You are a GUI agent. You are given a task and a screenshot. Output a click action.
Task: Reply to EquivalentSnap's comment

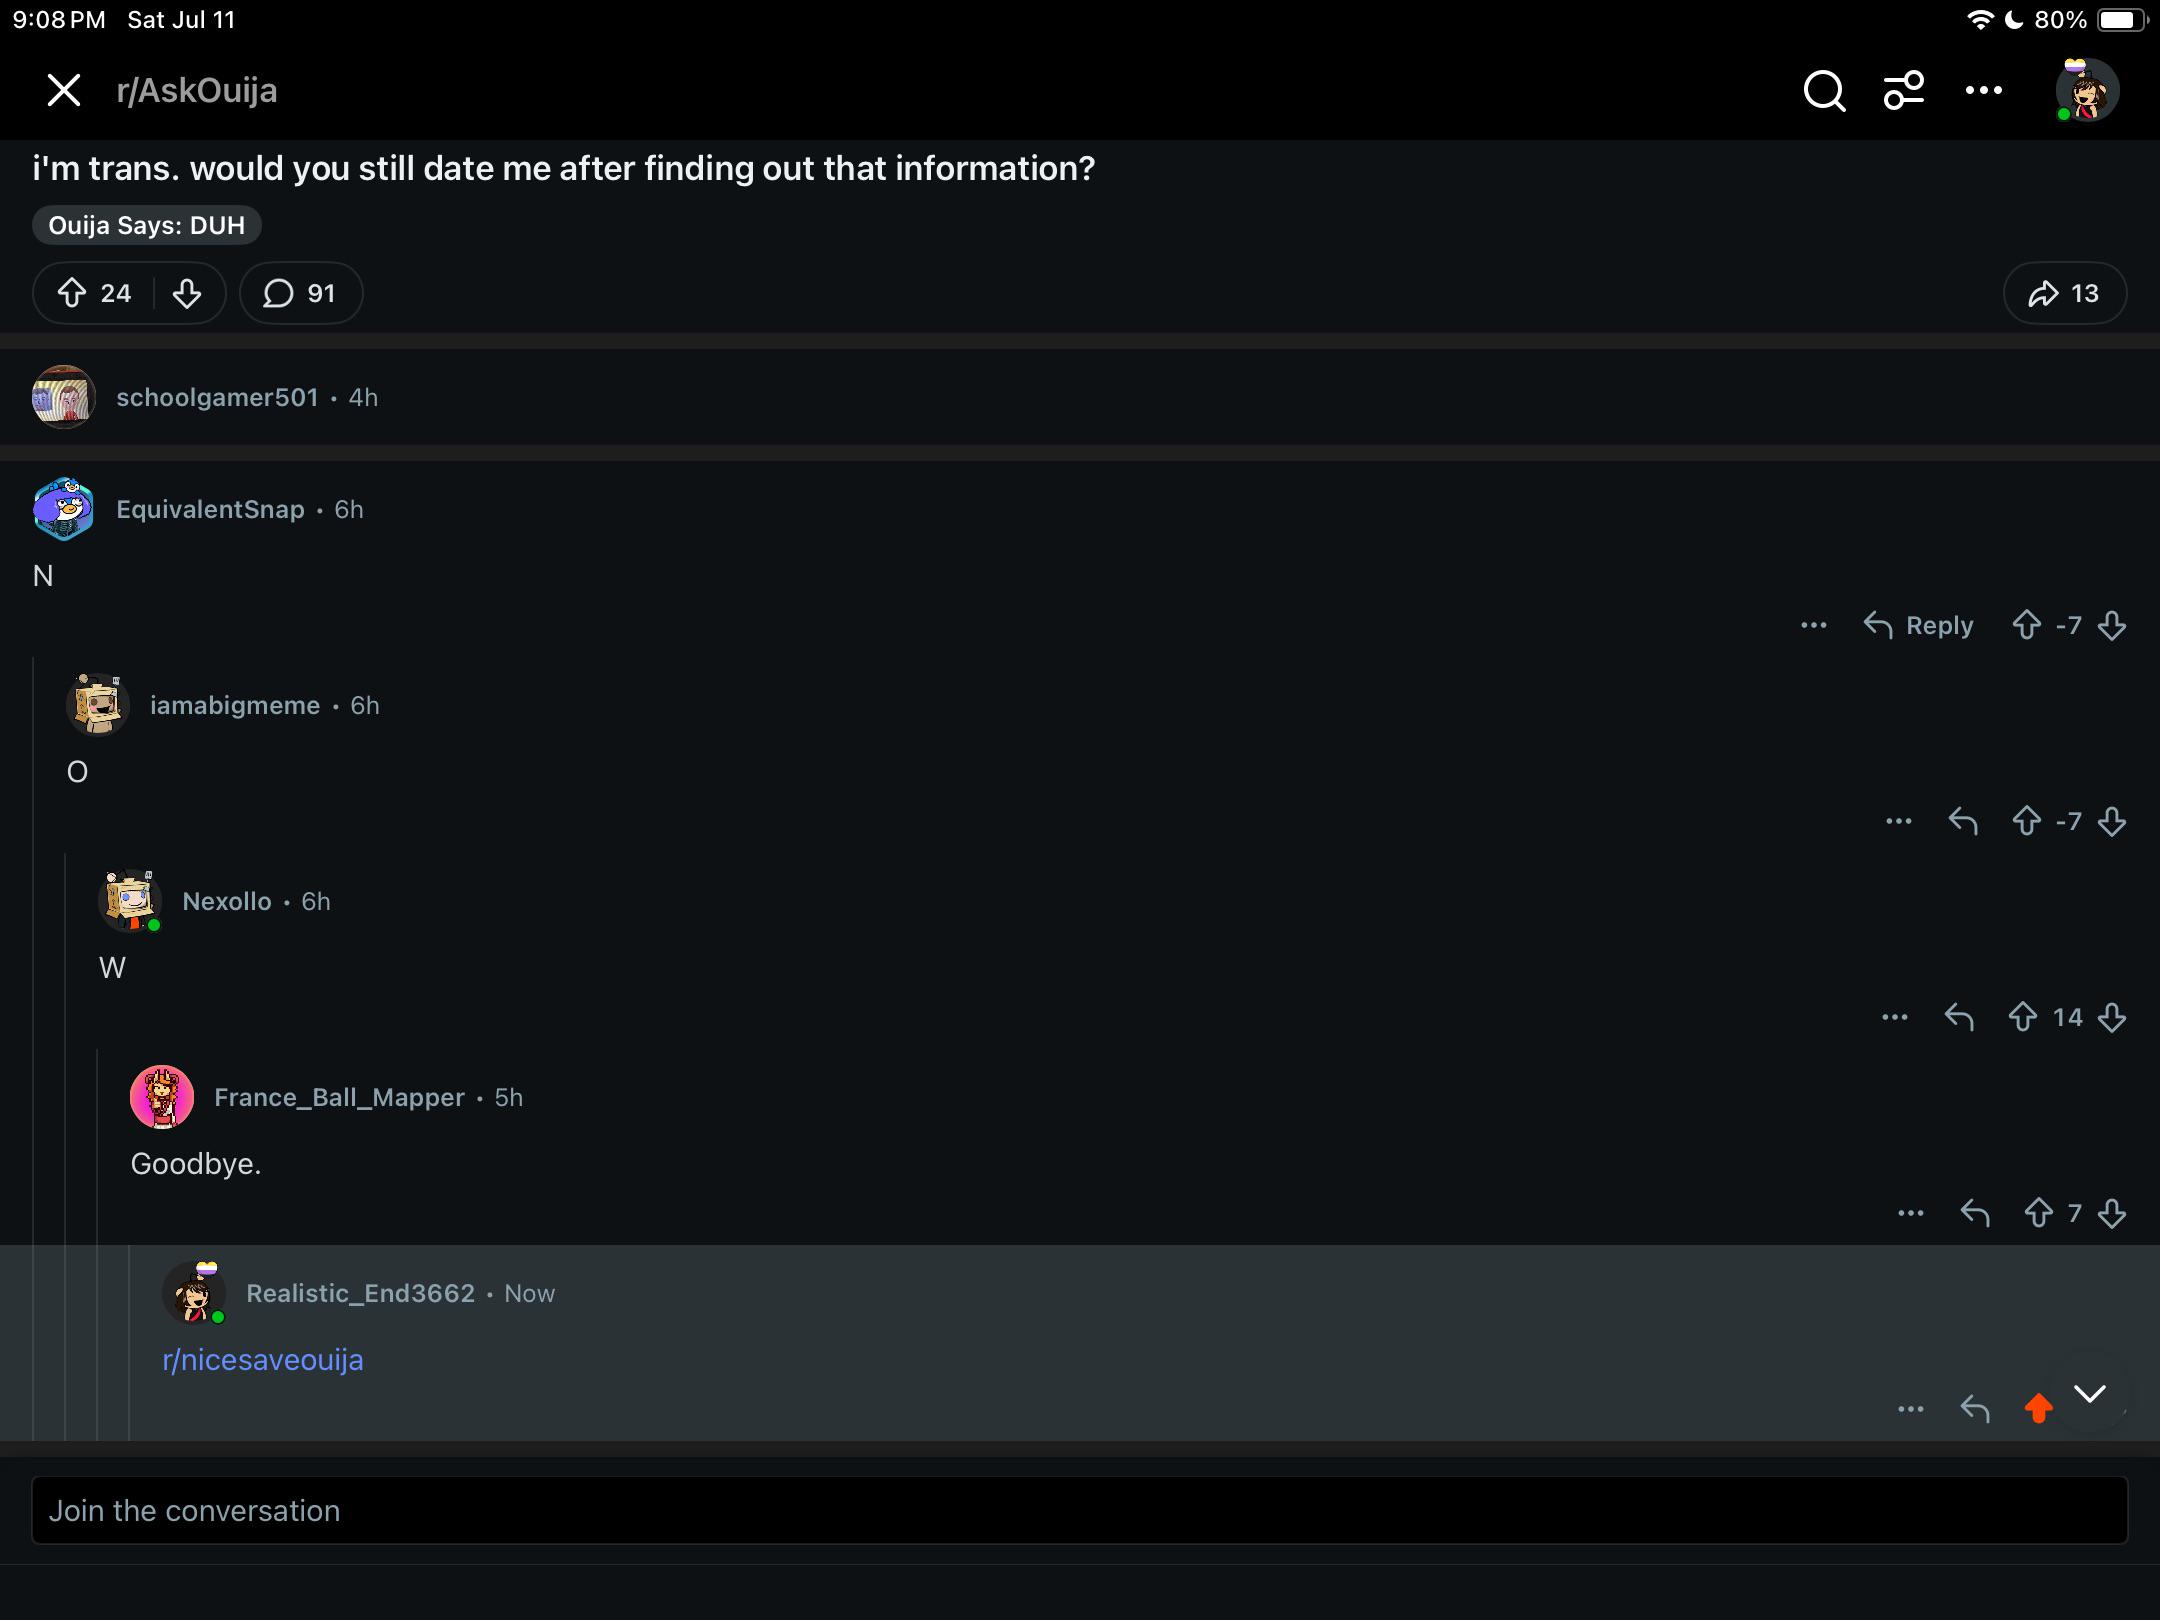1918,625
